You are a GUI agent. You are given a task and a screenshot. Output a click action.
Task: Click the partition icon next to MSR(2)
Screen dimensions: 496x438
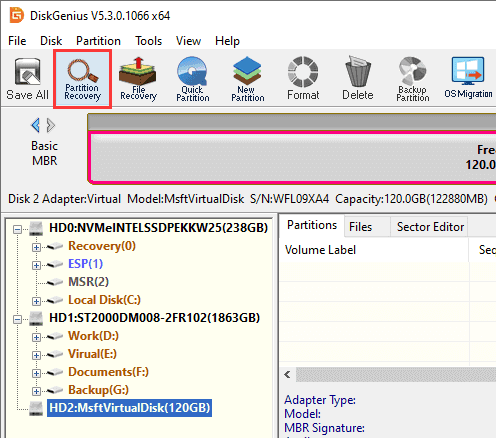tap(54, 283)
